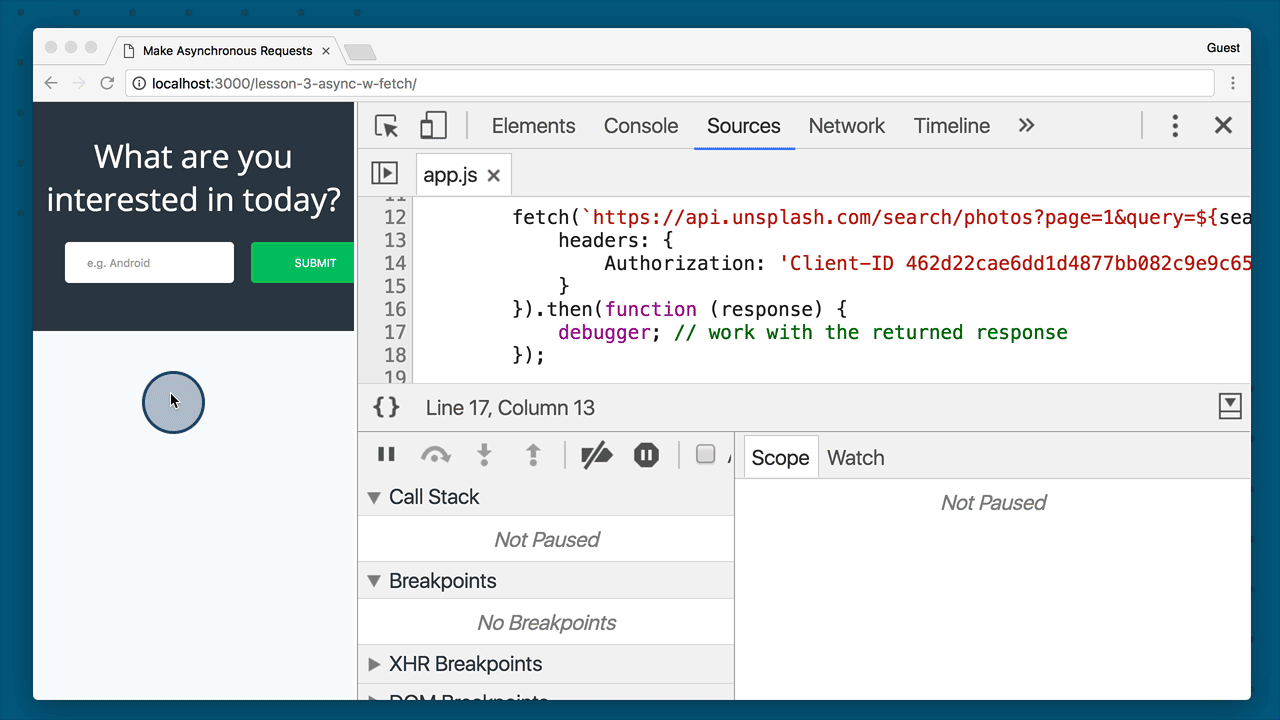Open the Watch tab
The height and width of the screenshot is (720, 1280).
click(x=855, y=457)
